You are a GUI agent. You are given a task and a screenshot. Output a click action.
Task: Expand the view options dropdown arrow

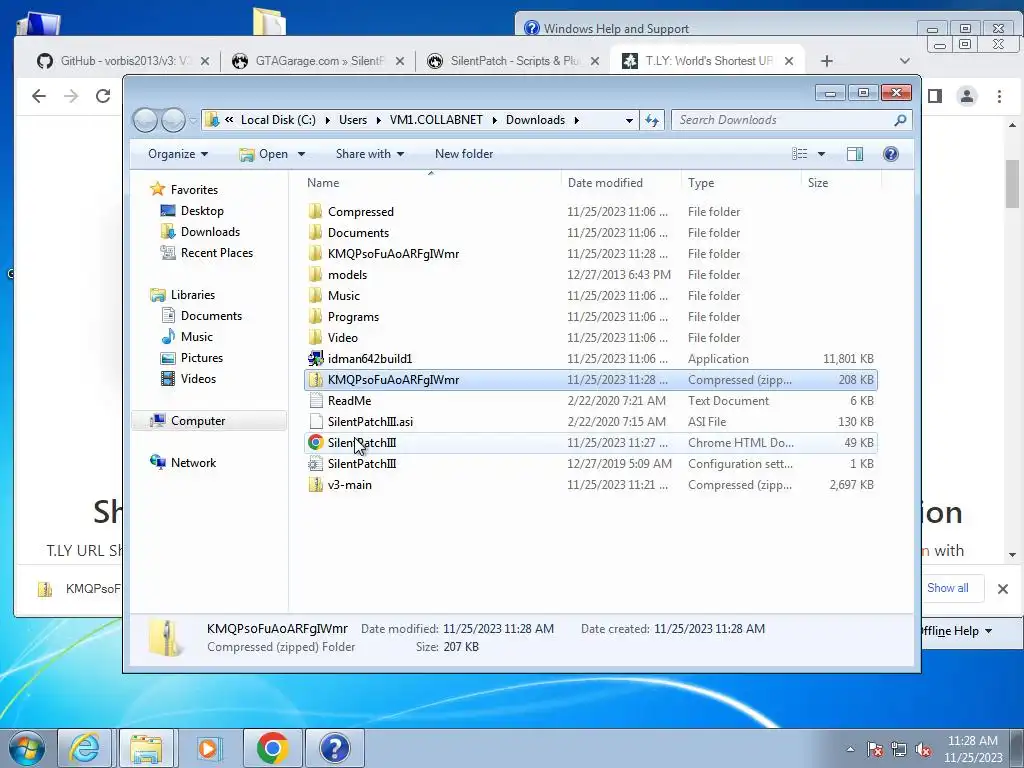pos(822,154)
